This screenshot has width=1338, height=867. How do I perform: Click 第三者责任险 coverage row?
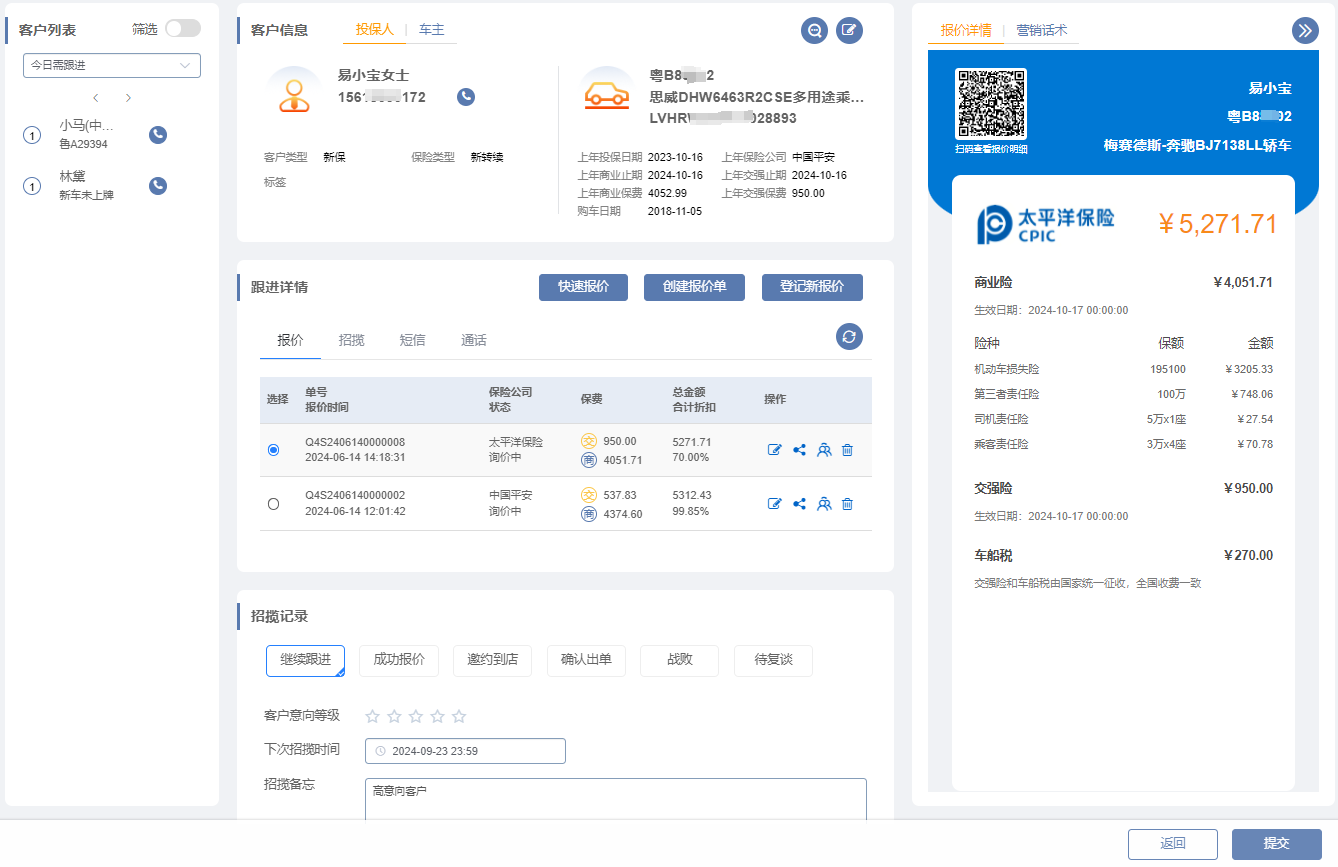(1123, 394)
